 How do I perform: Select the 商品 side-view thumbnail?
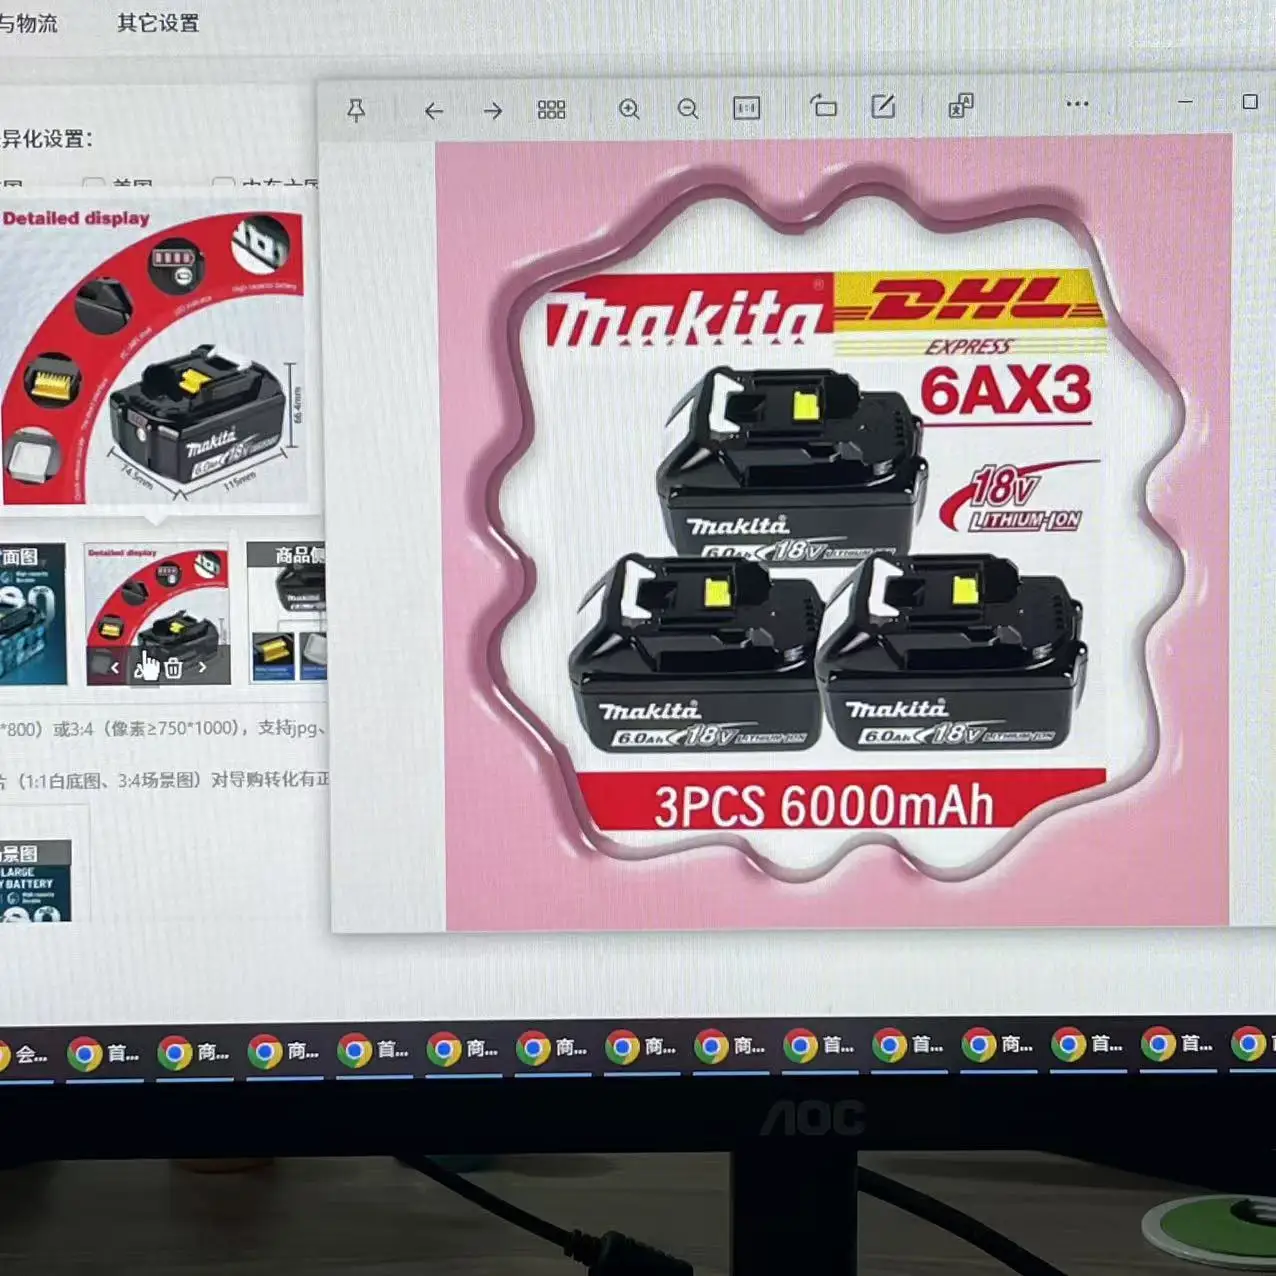pos(288,612)
